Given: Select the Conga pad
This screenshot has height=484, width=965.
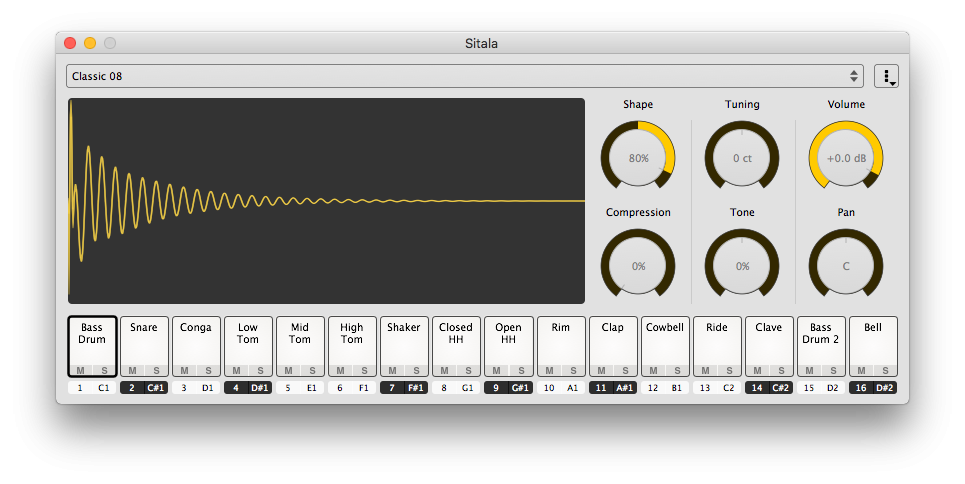Looking at the screenshot, I should pyautogui.click(x=196, y=346).
